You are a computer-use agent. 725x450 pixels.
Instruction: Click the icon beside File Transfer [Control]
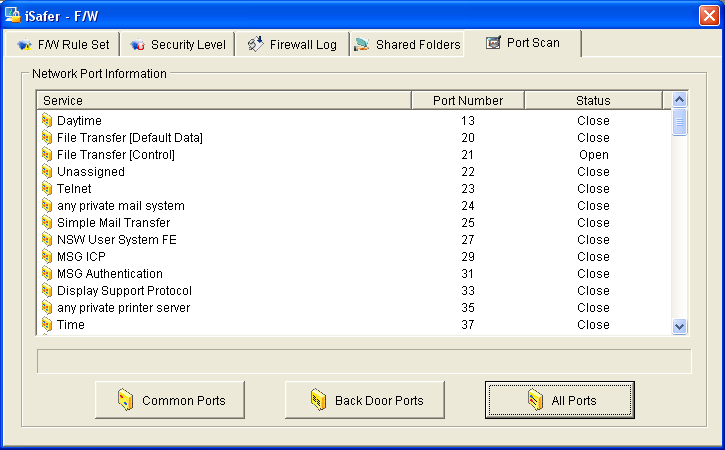[47, 155]
